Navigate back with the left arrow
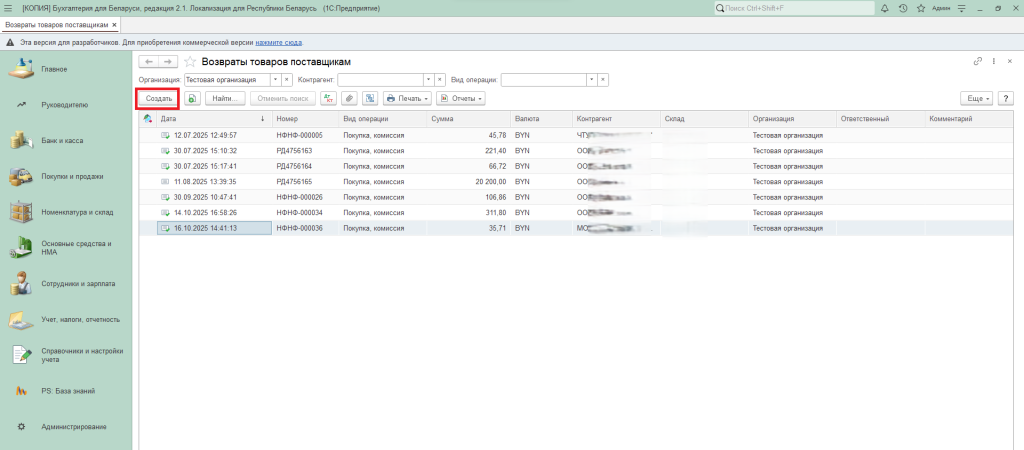Image resolution: width=1024 pixels, height=450 pixels. pos(149,62)
